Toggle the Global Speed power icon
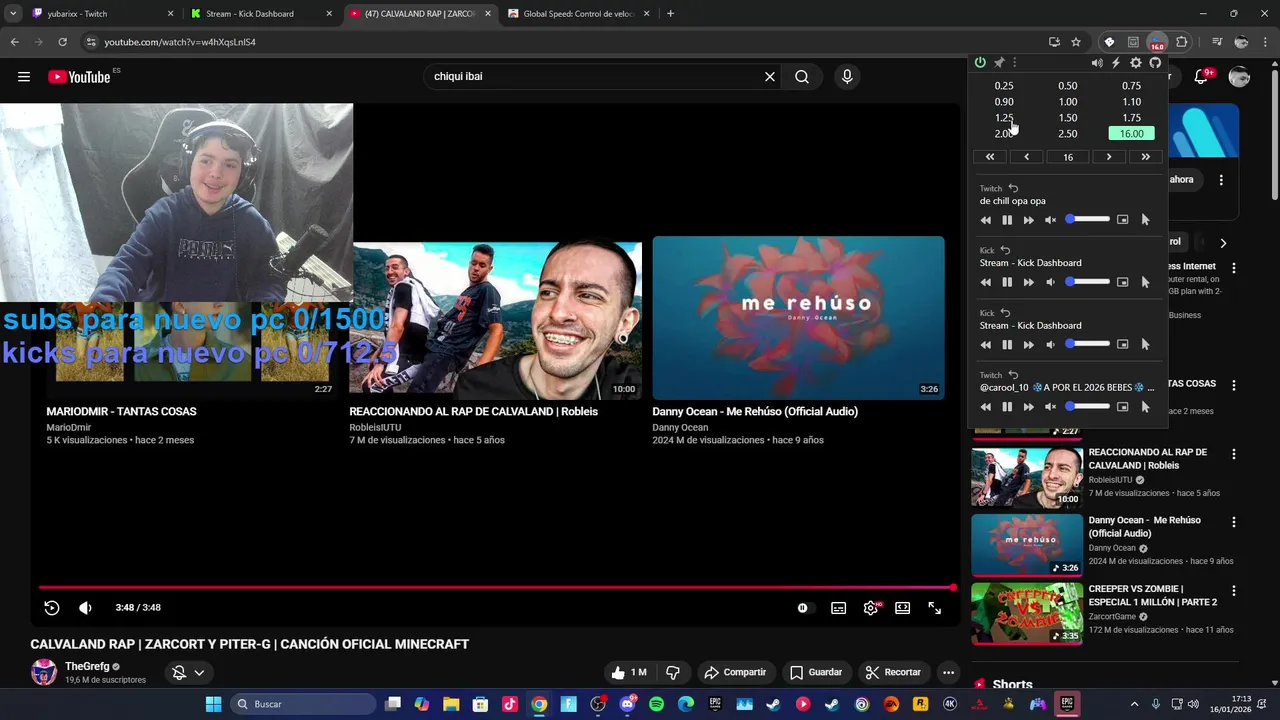The height and width of the screenshot is (720, 1280). point(980,63)
